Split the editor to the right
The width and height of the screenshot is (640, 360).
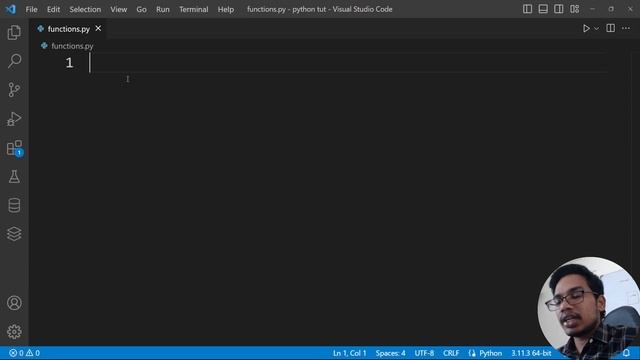click(x=611, y=28)
